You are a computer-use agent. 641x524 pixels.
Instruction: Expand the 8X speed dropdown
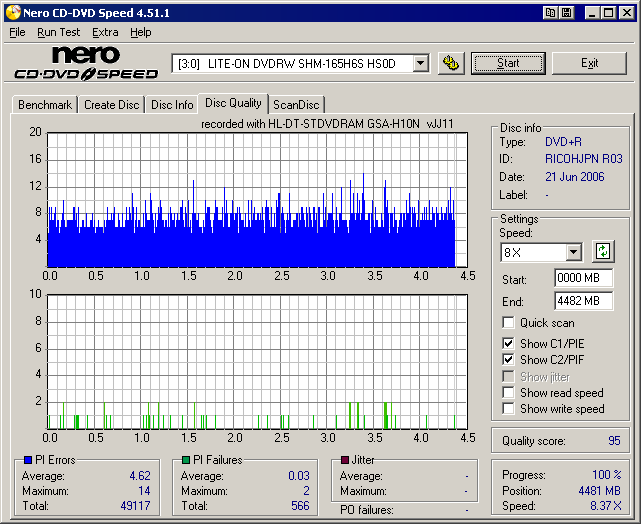(x=573, y=252)
